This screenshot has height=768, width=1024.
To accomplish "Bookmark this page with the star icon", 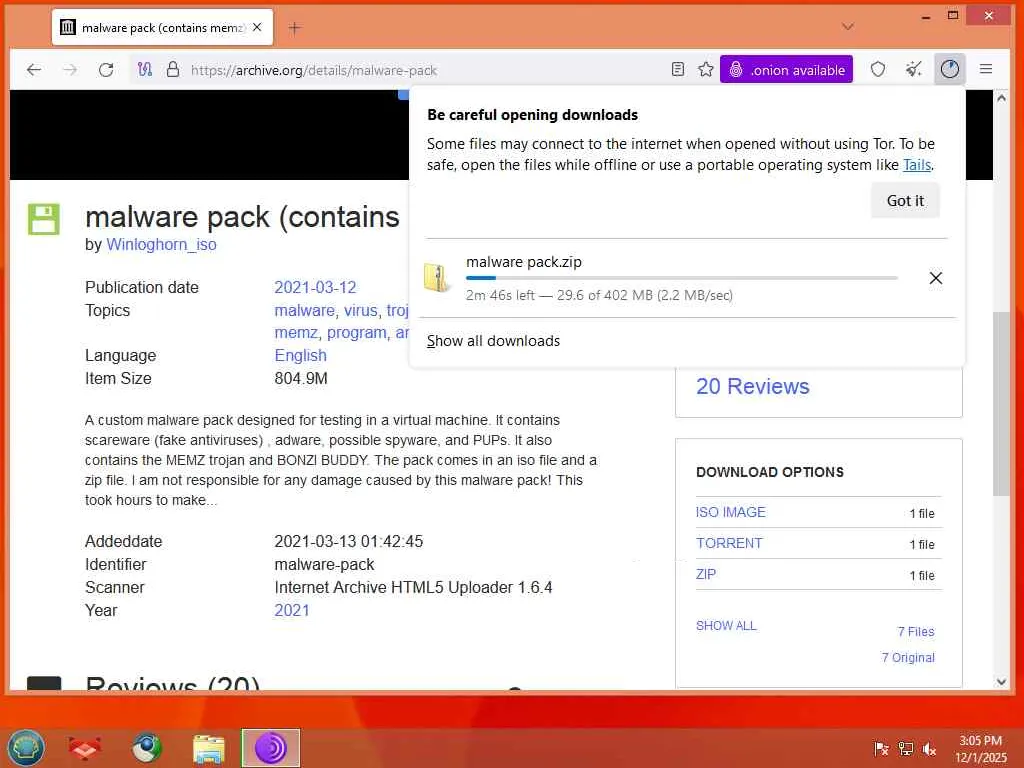I will [x=705, y=69].
